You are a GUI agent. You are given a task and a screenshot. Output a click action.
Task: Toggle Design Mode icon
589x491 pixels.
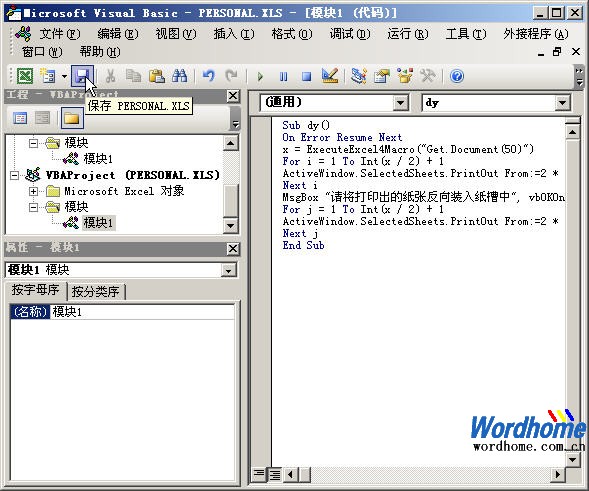click(330, 76)
